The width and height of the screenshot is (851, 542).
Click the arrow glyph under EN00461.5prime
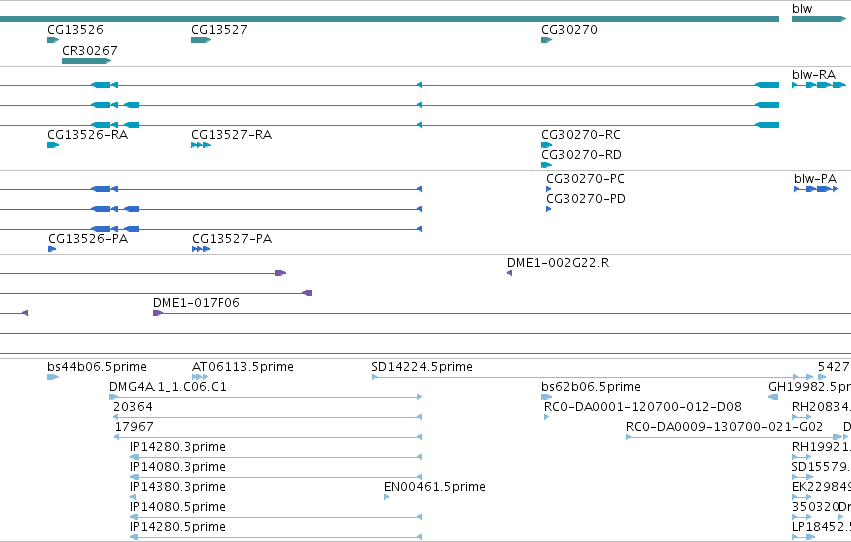pos(386,497)
